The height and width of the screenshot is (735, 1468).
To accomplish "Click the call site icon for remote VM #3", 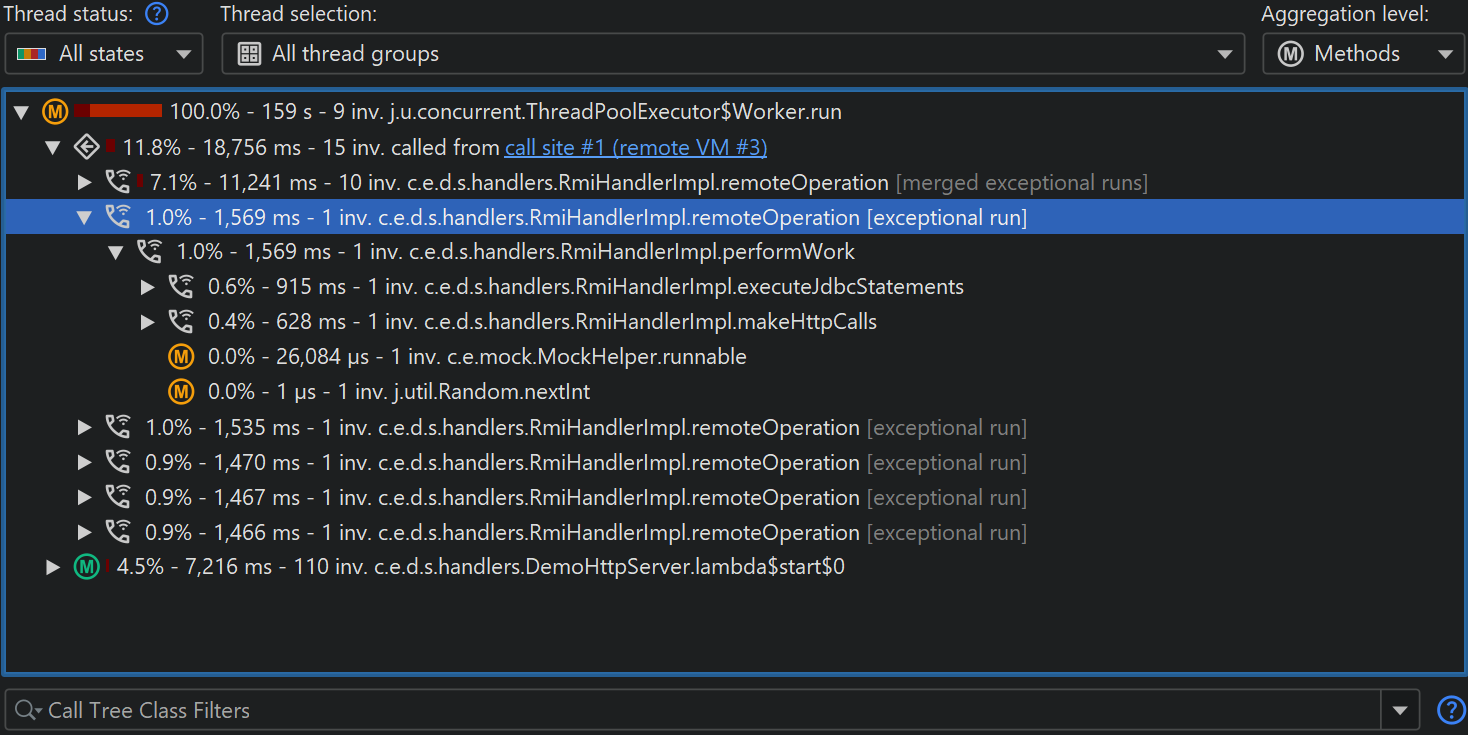I will click(x=87, y=148).
